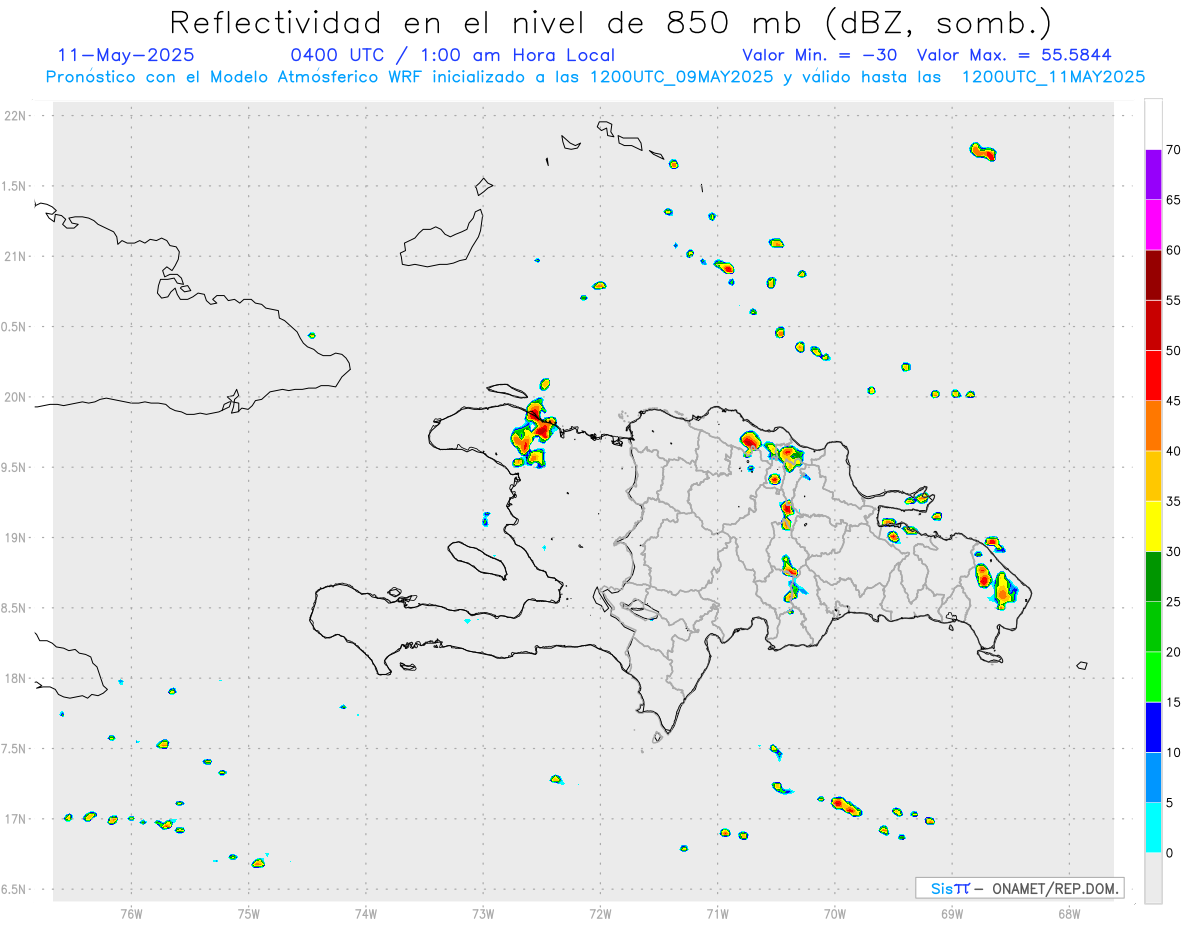Select the bright red 45-50 dBZ swatch
The width and height of the screenshot is (1200, 927).
pyautogui.click(x=1153, y=376)
